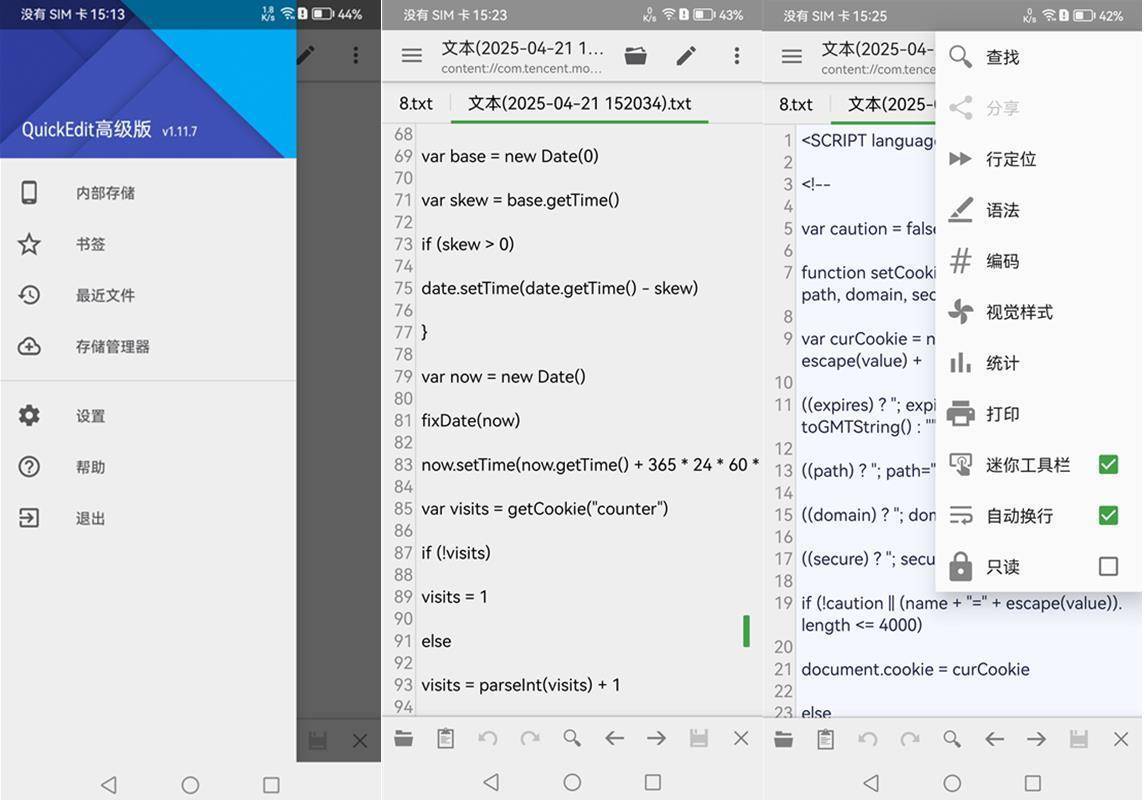Open 存储管理器 cloud entry

pyautogui.click(x=112, y=347)
